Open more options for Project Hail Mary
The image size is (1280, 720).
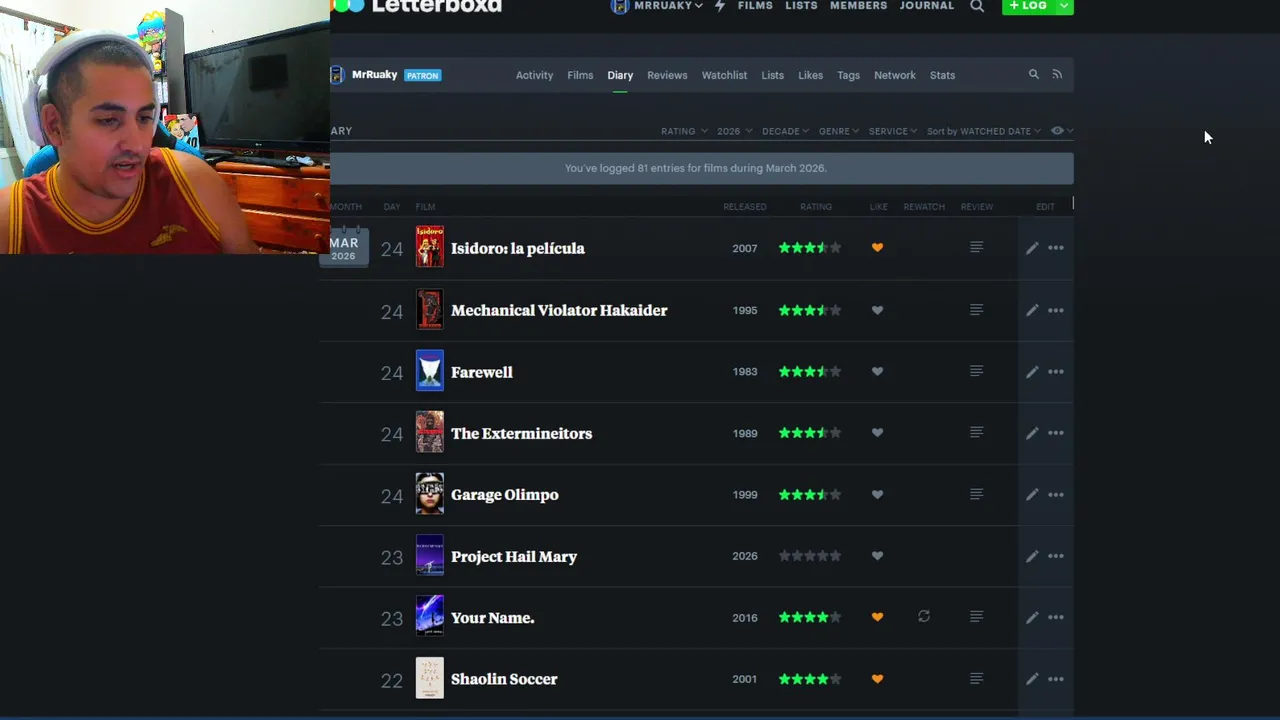1056,556
